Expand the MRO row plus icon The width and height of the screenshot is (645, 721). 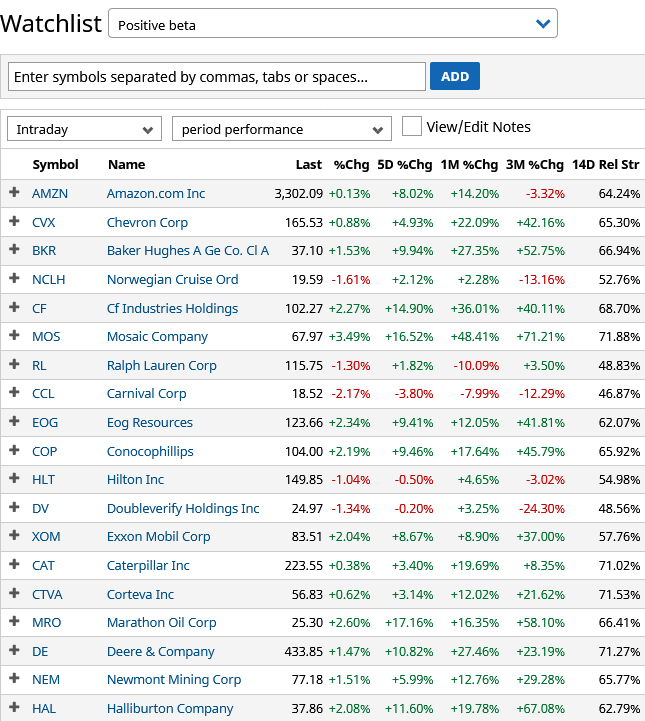[14, 621]
